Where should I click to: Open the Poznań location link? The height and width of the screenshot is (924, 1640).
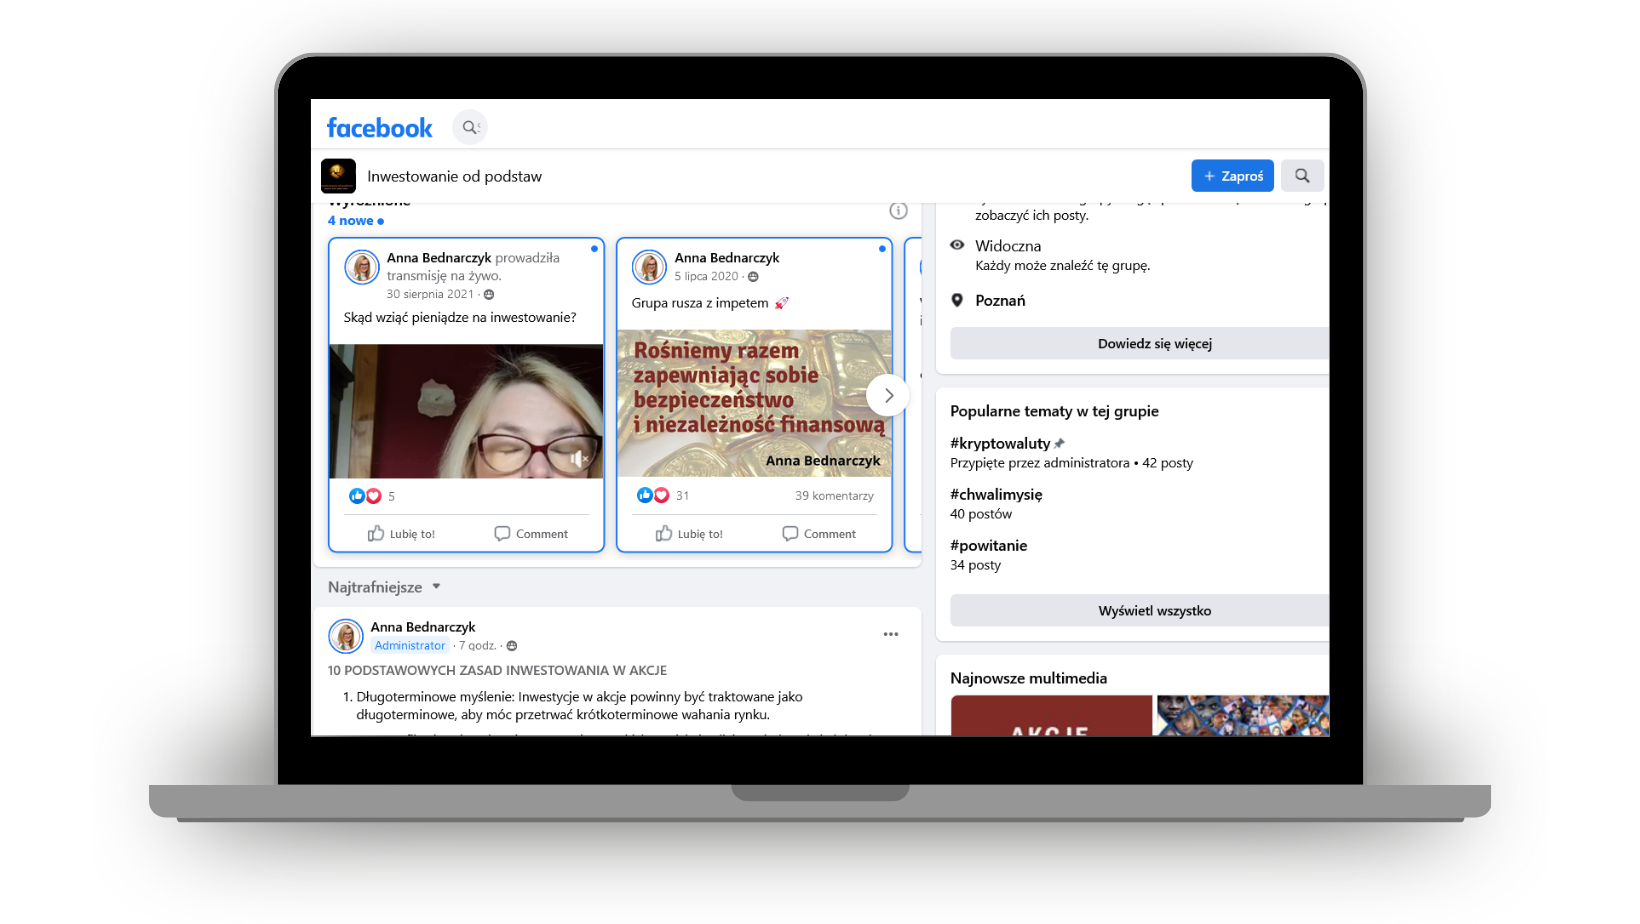1000,301
